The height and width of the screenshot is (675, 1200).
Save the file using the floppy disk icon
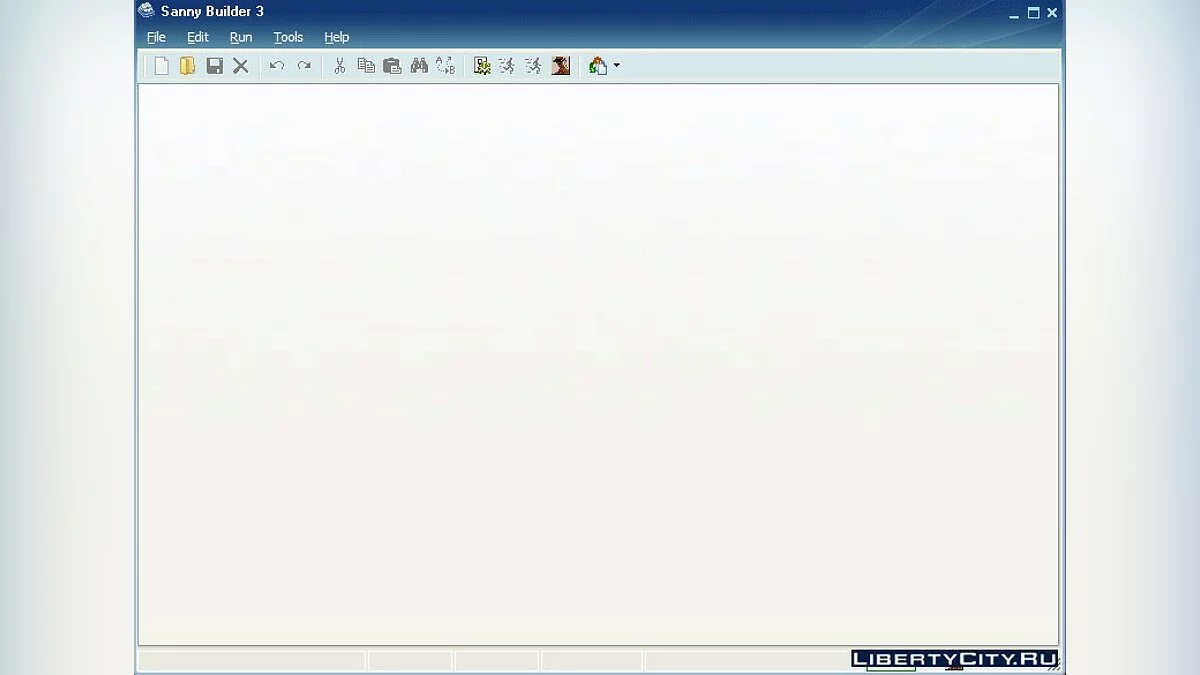[214, 66]
